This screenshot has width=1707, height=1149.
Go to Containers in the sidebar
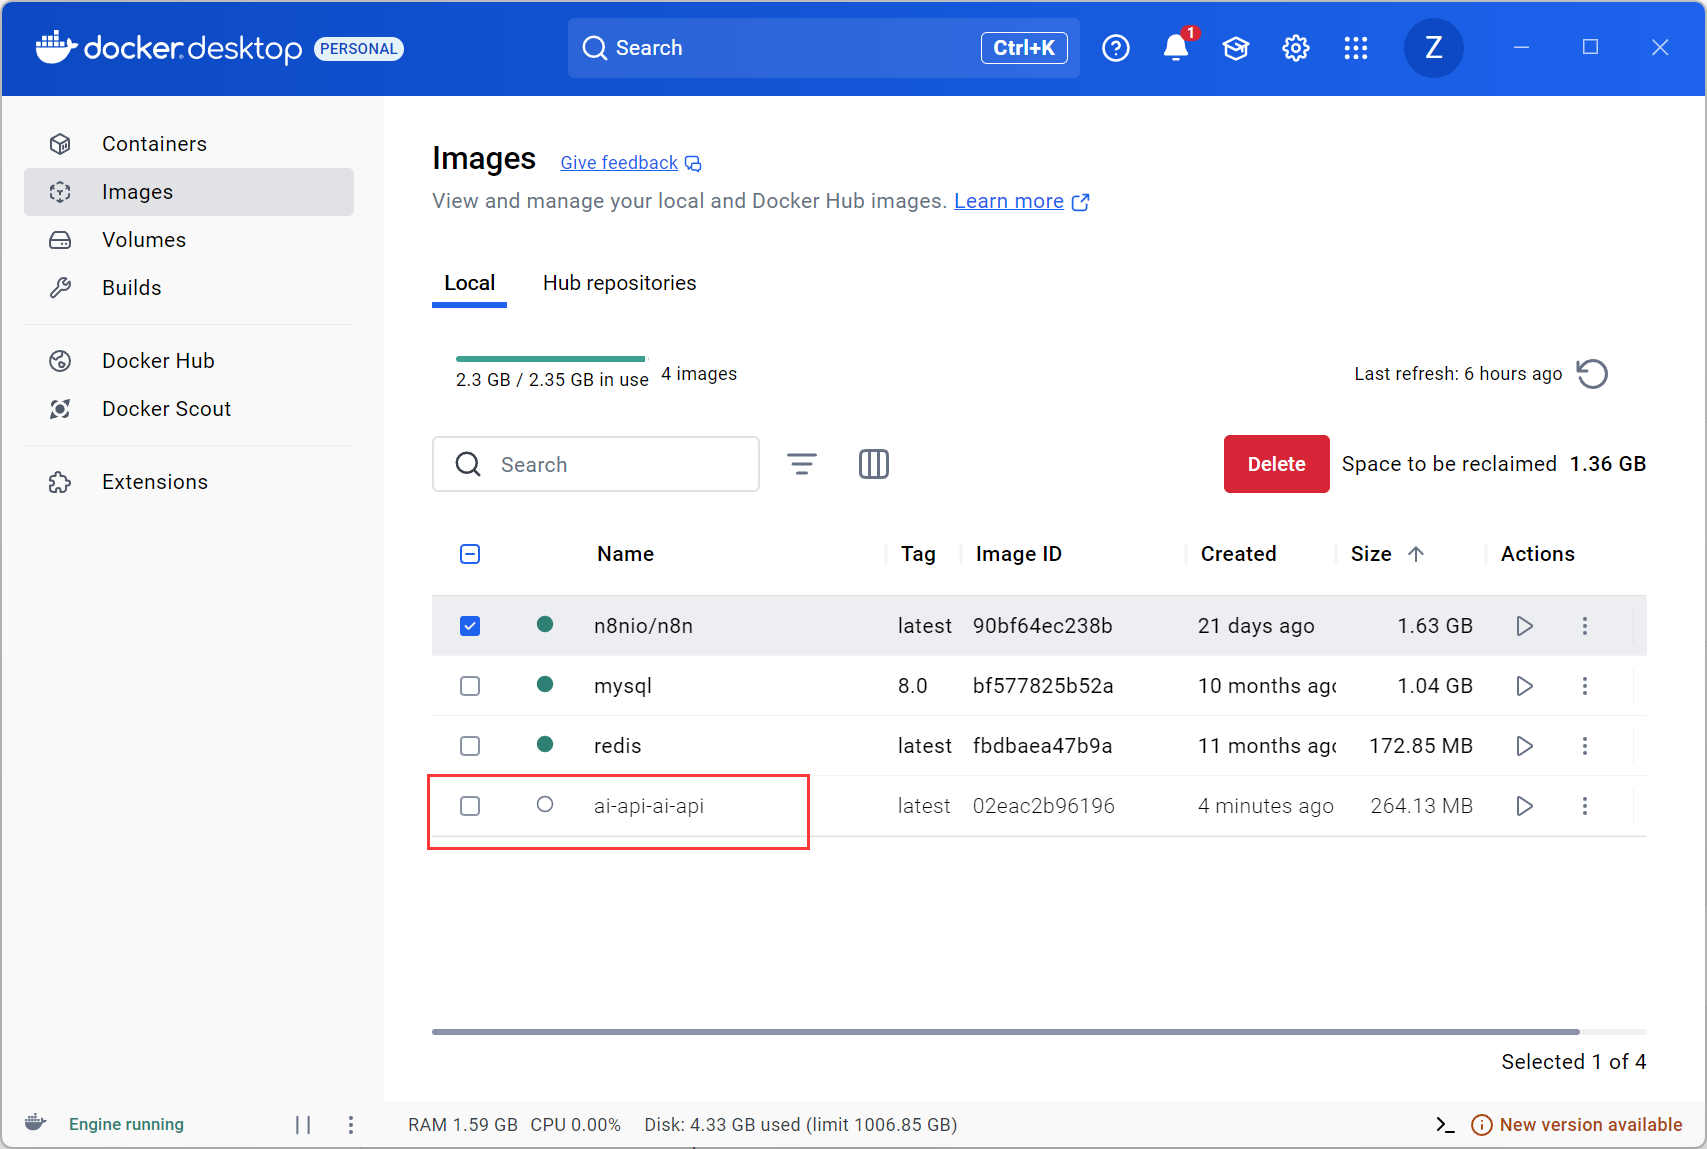click(x=189, y=144)
